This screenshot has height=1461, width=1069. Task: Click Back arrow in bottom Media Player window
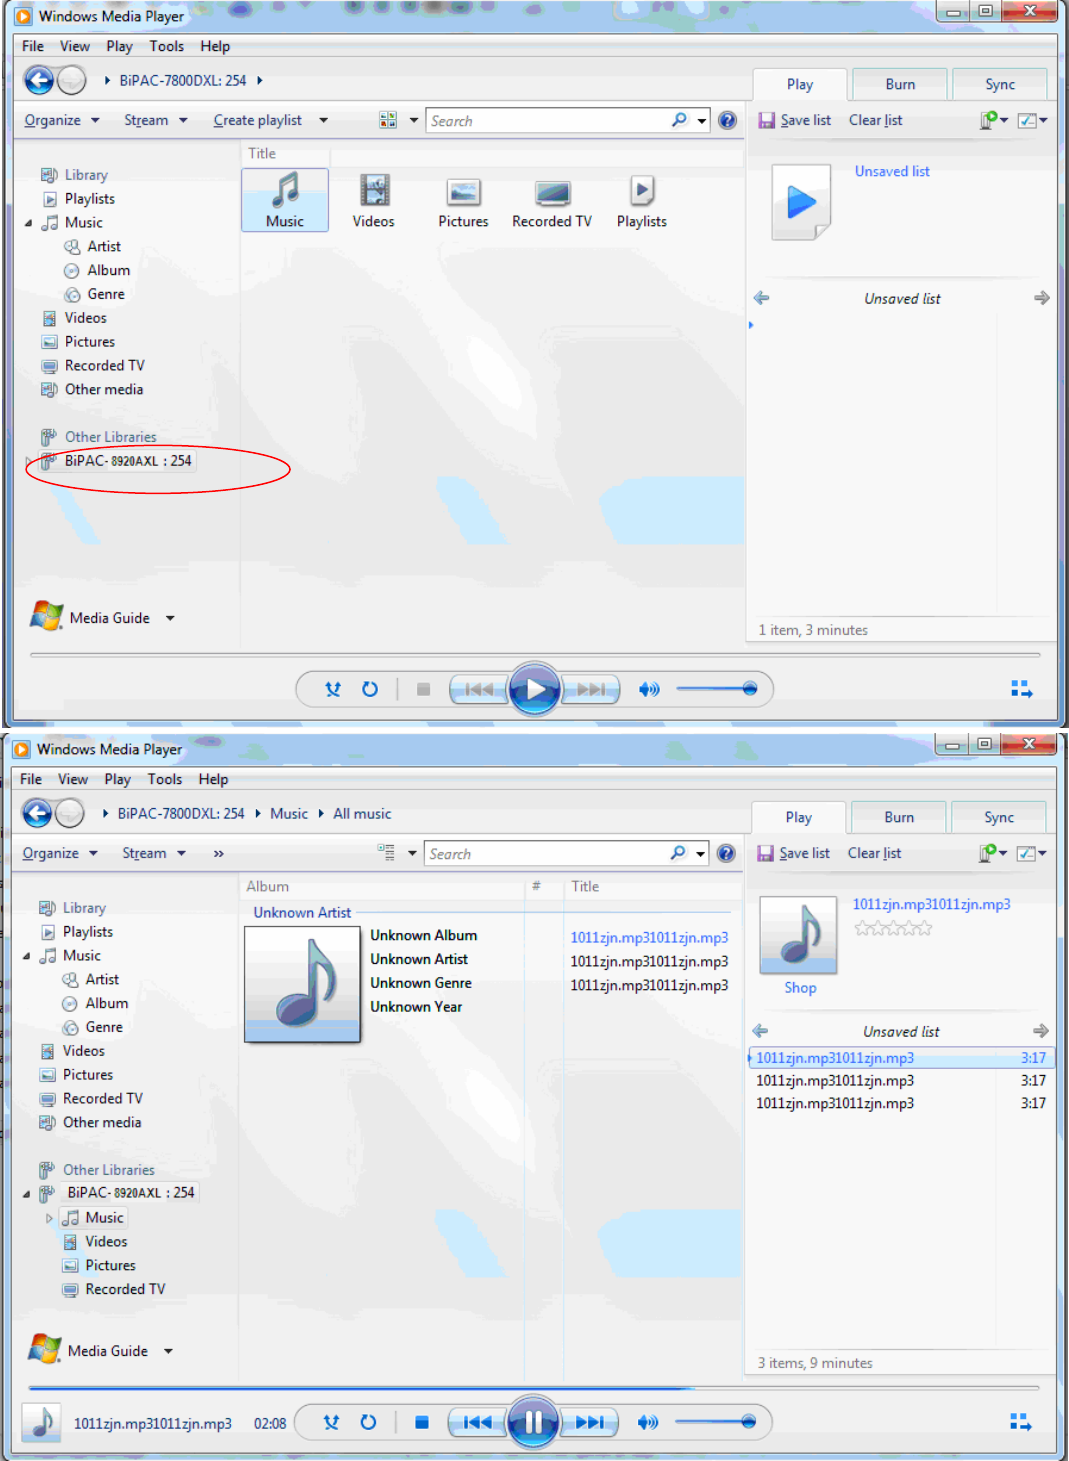tap(37, 813)
